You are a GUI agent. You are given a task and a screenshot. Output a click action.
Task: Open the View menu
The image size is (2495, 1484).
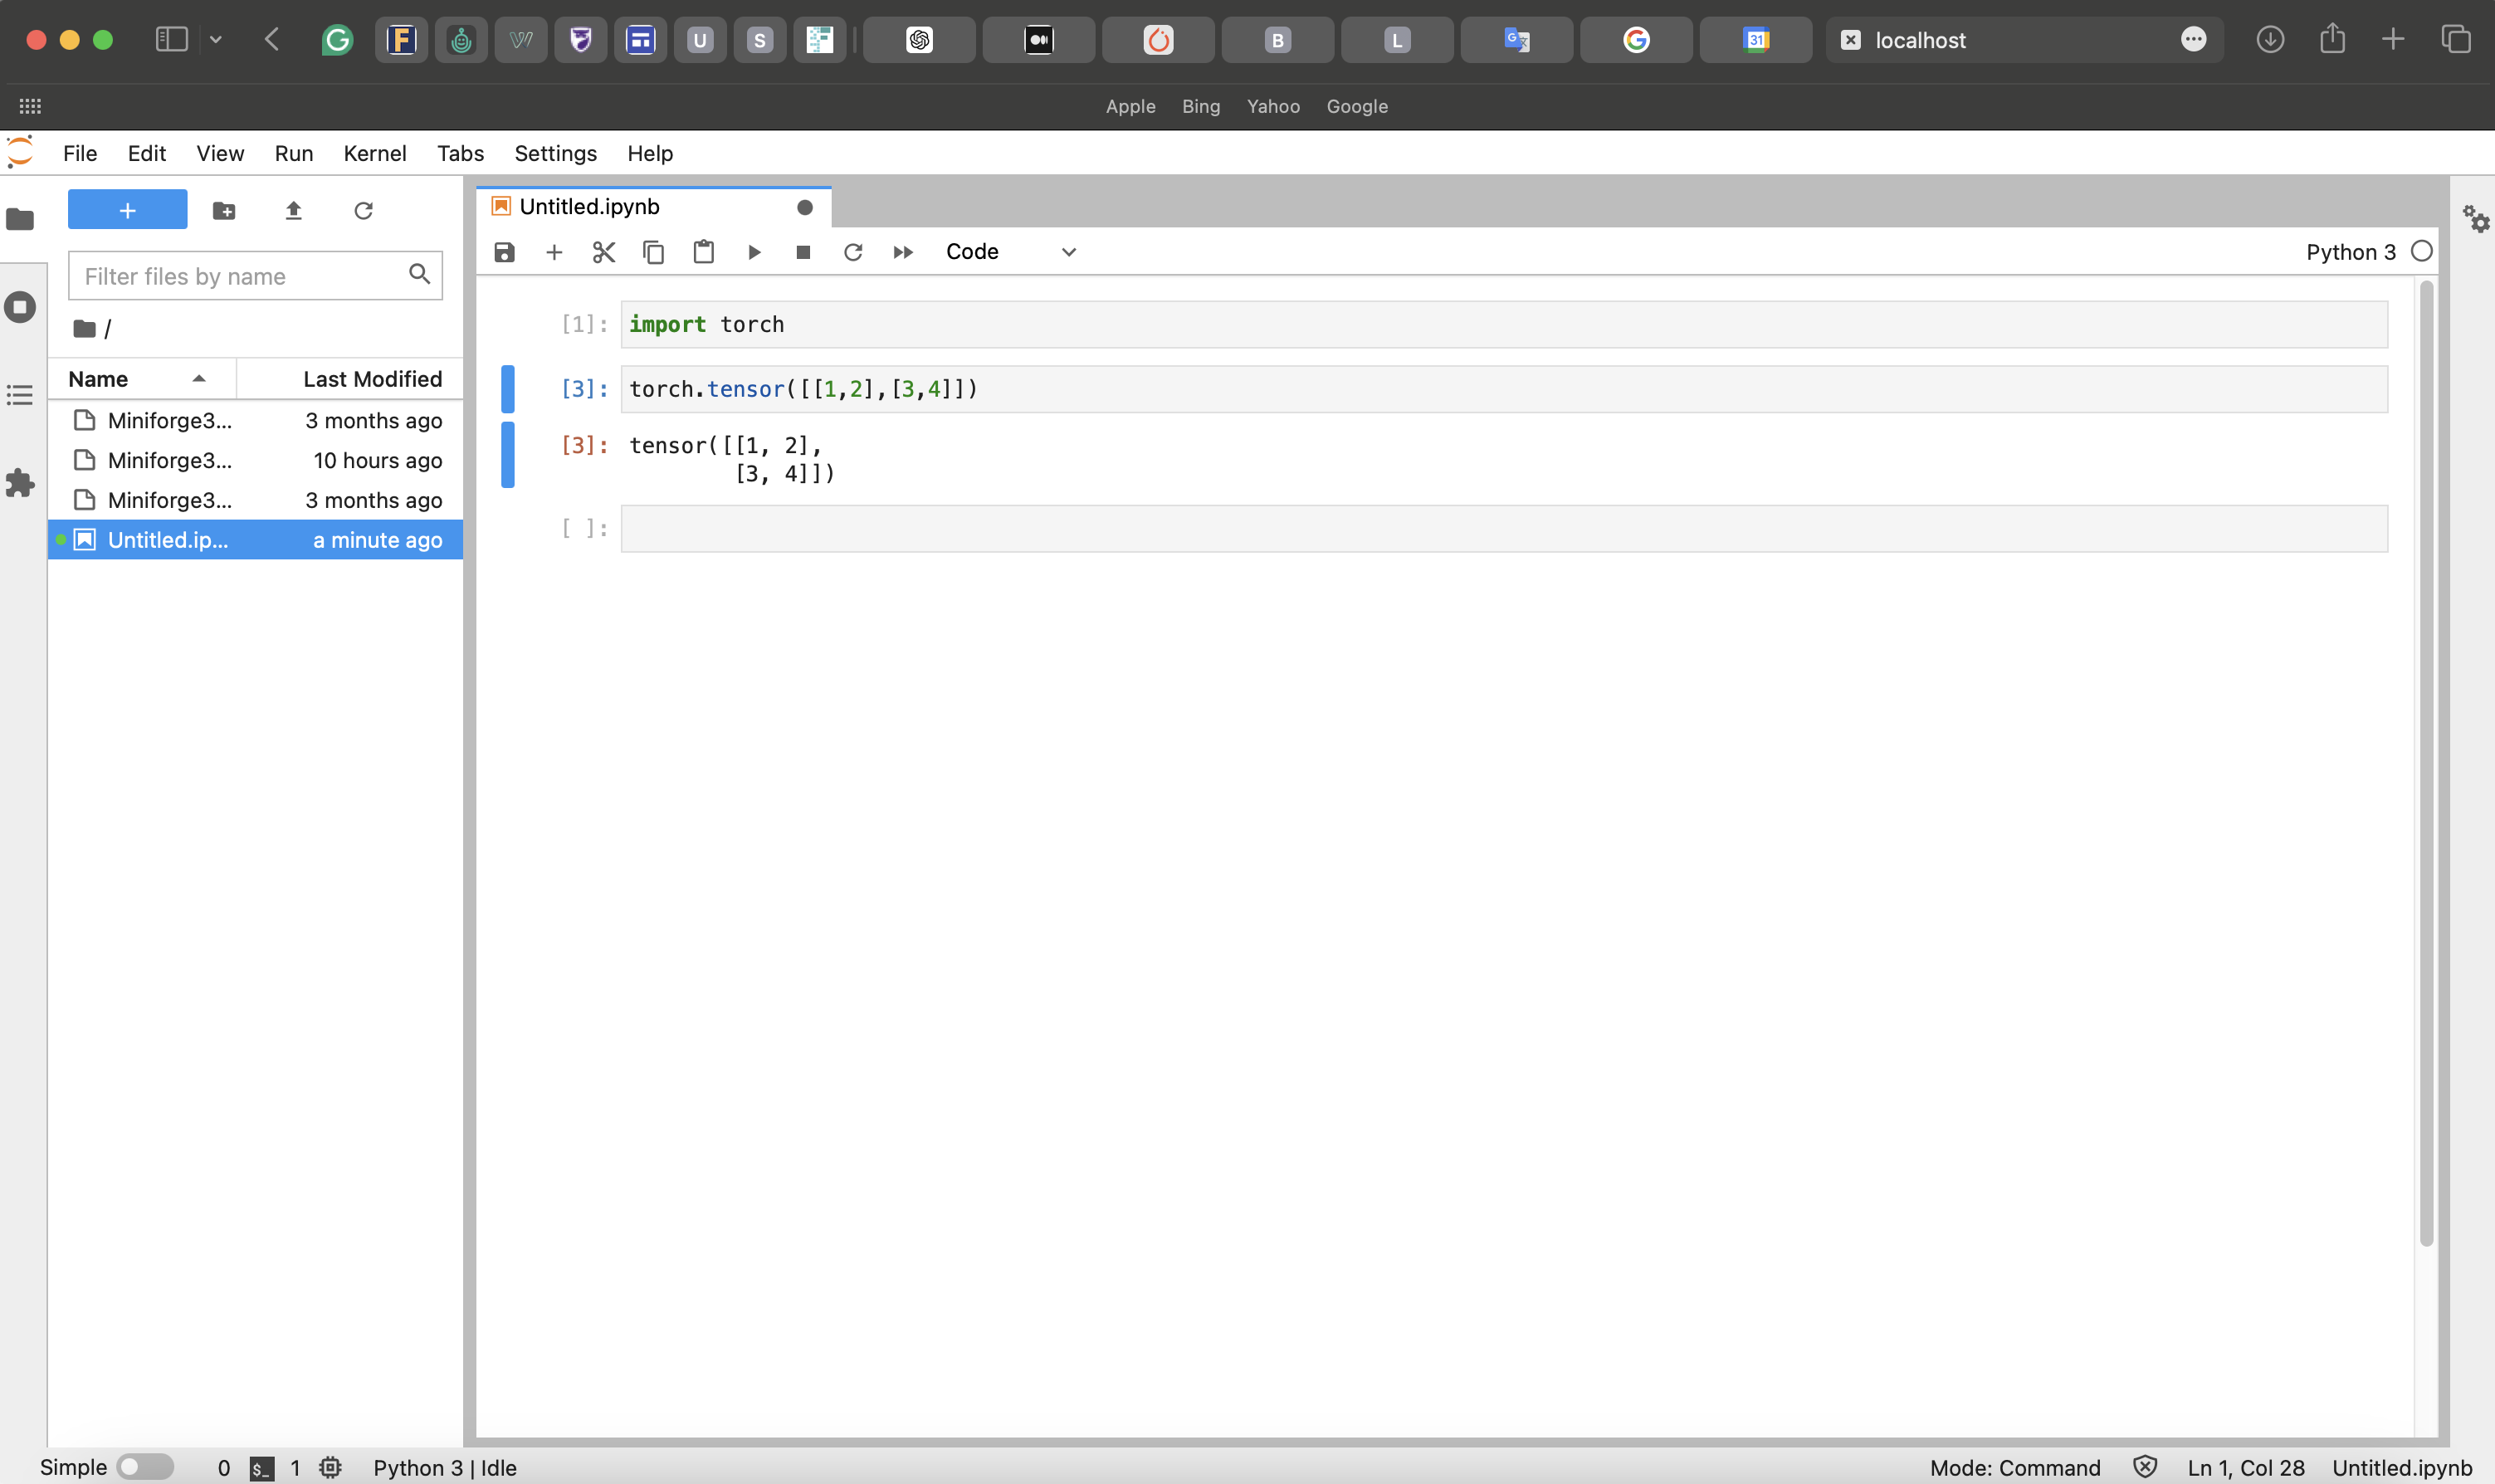220,153
